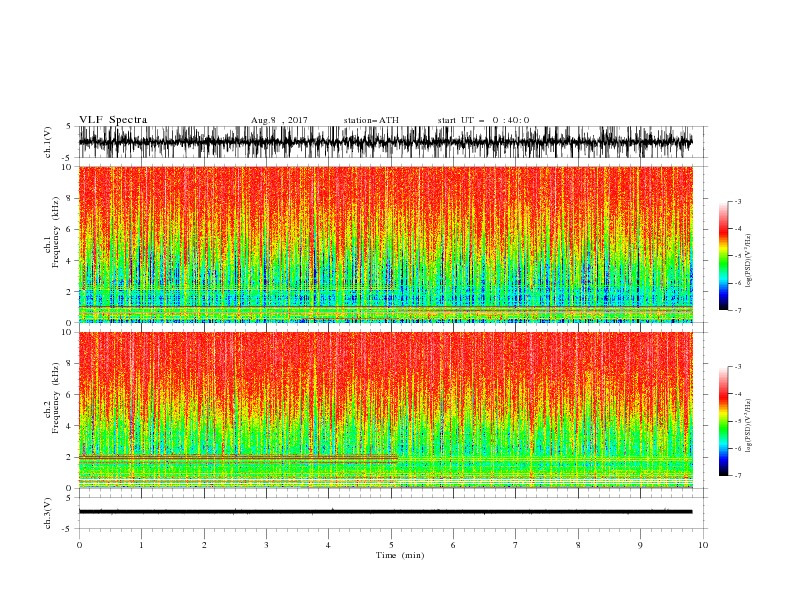792x612 pixels.
Task: Click the ch.1 "Frequency (kHz)" axis label
Action: click(56, 232)
